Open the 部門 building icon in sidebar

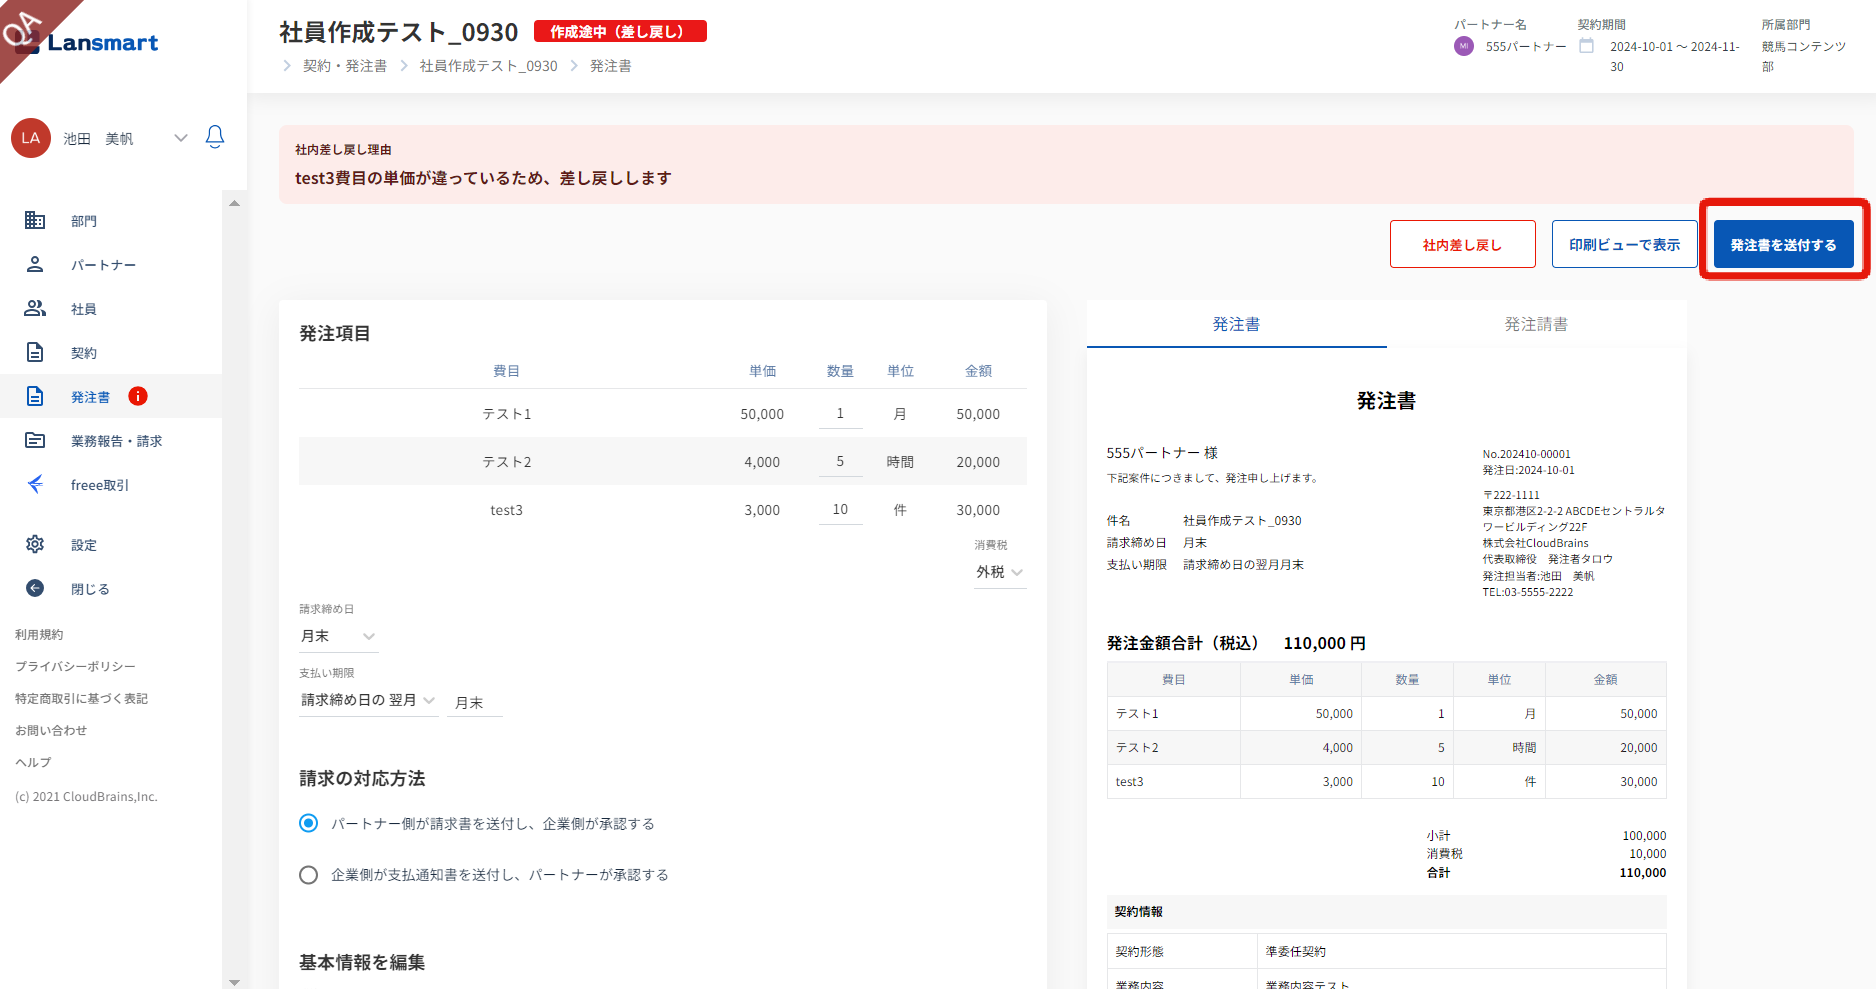pyautogui.click(x=35, y=221)
